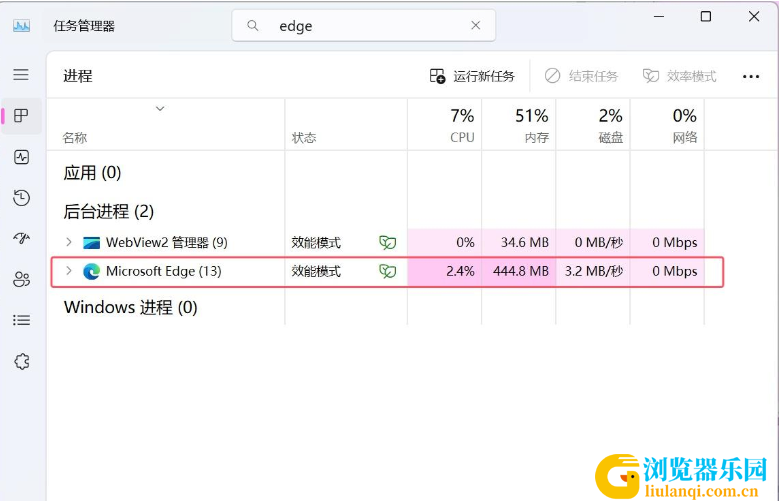781x501 pixels.
Task: Click 2.4% CPU value of Edge
Action: (x=460, y=271)
